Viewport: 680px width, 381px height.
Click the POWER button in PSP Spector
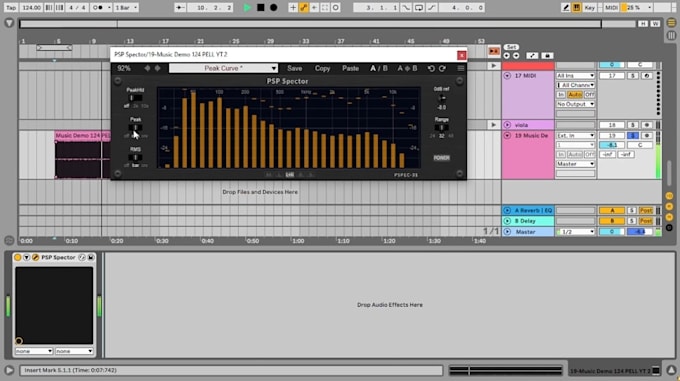click(441, 158)
